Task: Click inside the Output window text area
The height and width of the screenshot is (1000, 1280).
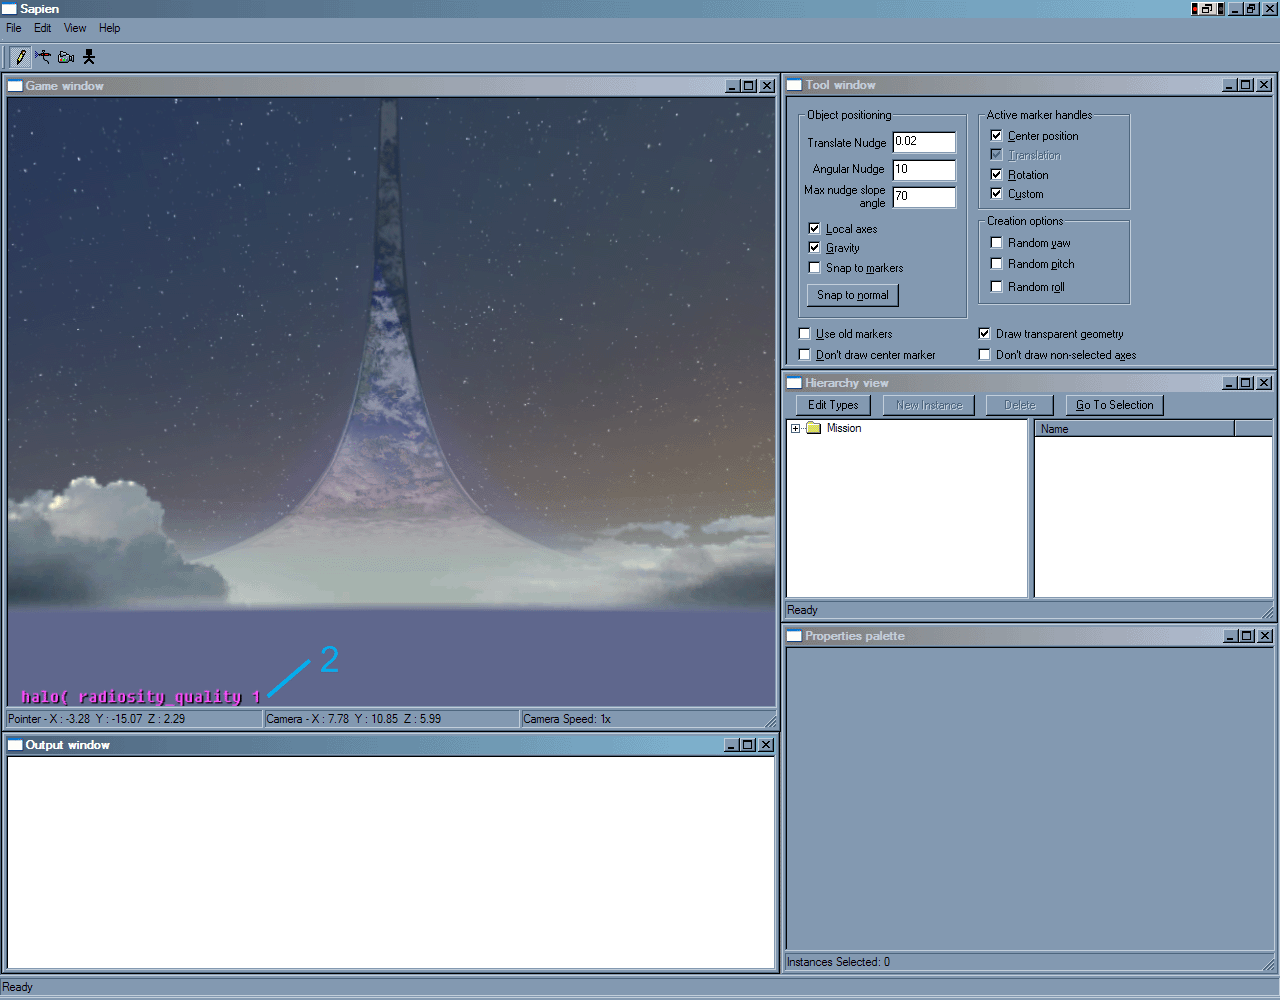Action: tap(391, 862)
